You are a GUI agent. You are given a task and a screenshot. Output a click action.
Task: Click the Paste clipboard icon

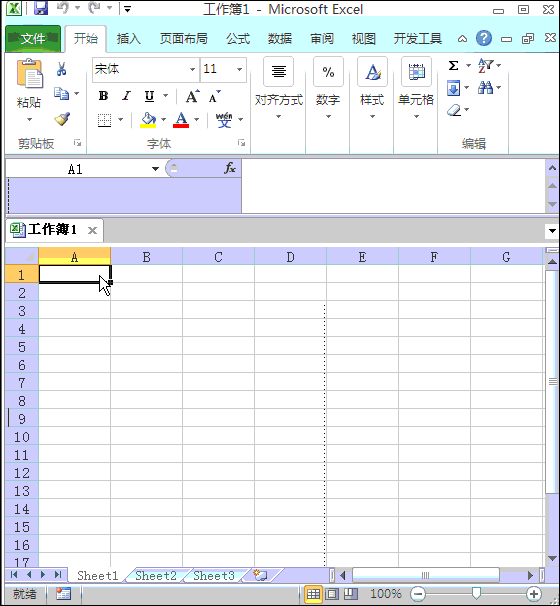click(29, 73)
